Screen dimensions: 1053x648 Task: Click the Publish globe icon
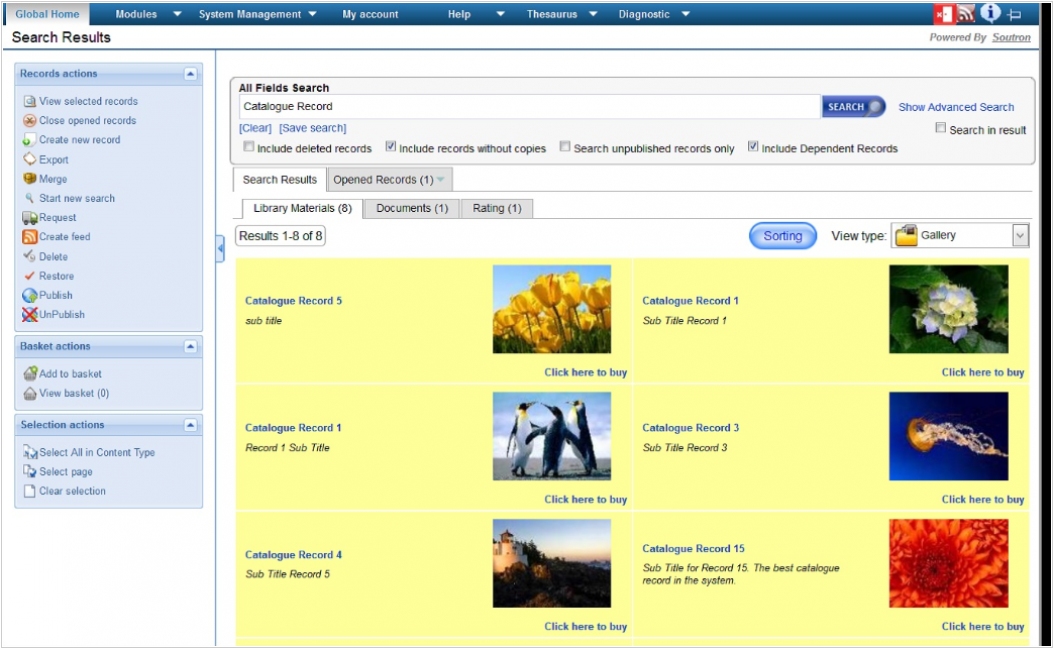coord(30,295)
